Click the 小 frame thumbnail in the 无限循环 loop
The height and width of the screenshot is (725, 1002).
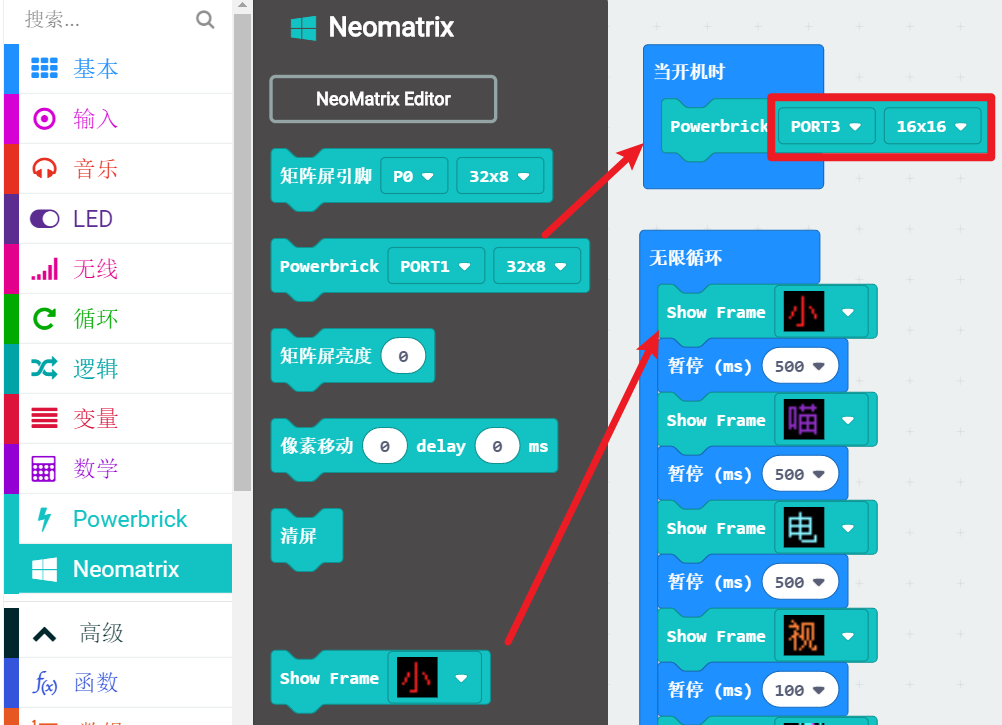tap(804, 312)
